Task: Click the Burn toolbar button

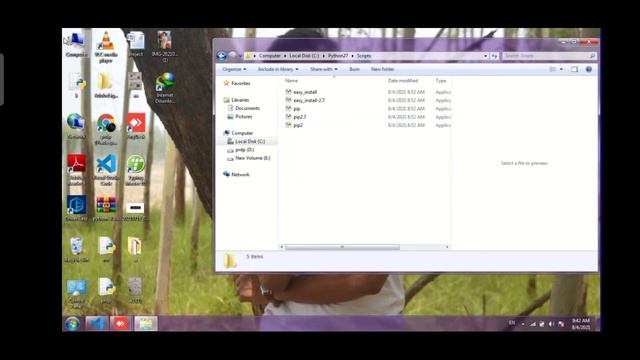Action: (x=354, y=69)
